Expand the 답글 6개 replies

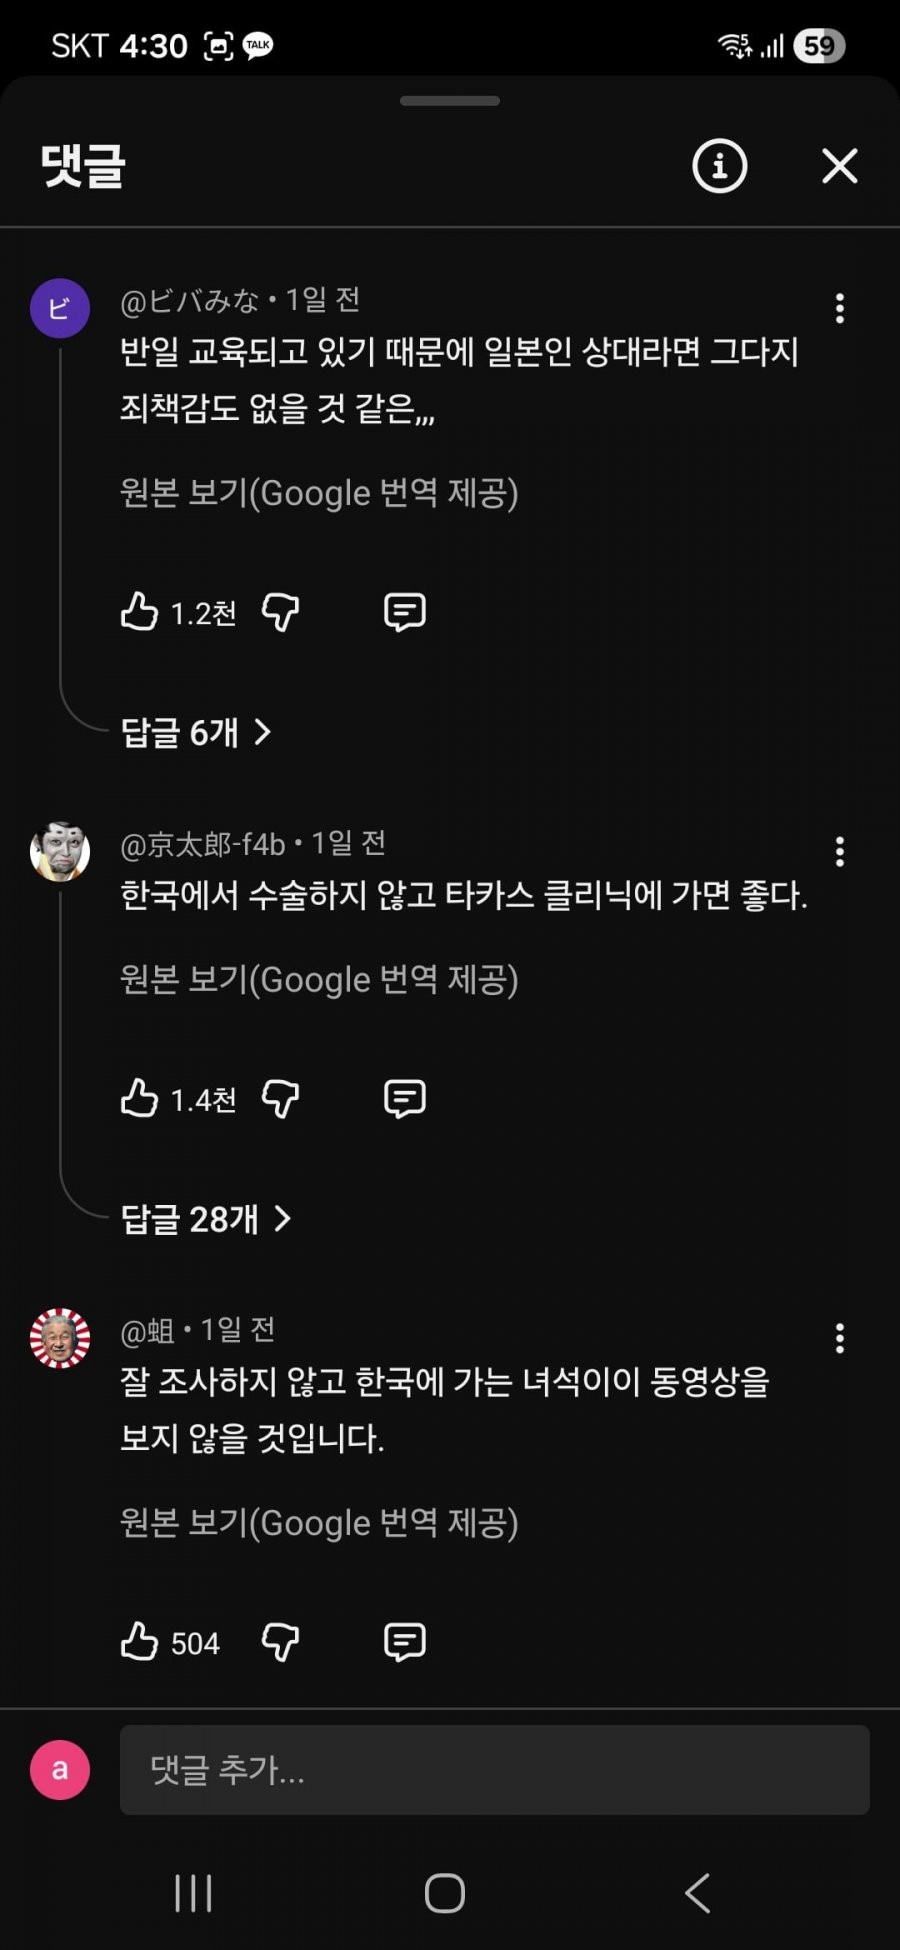196,732
